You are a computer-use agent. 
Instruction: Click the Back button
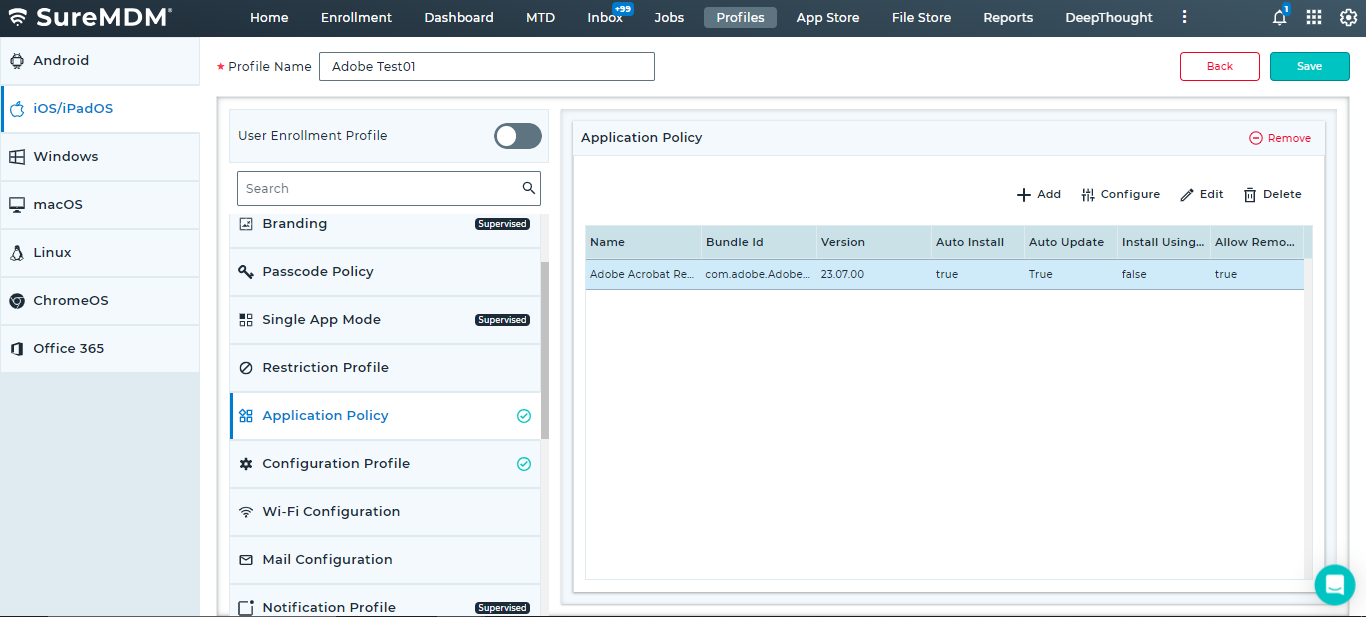point(1220,66)
